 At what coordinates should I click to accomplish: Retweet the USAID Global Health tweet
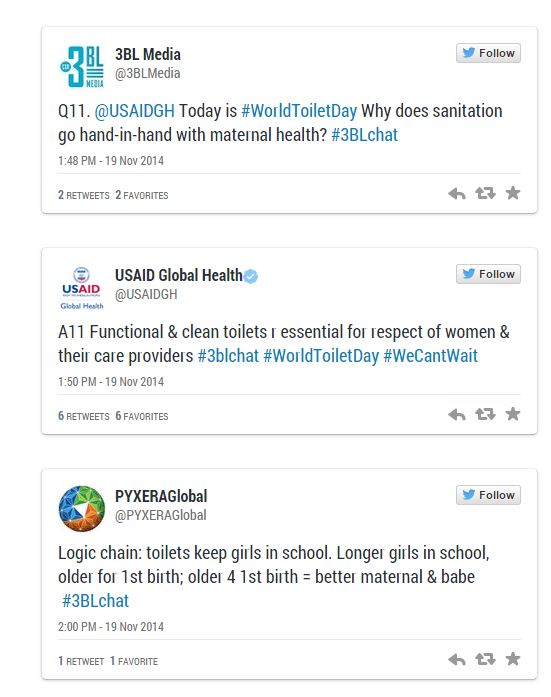[x=485, y=414]
